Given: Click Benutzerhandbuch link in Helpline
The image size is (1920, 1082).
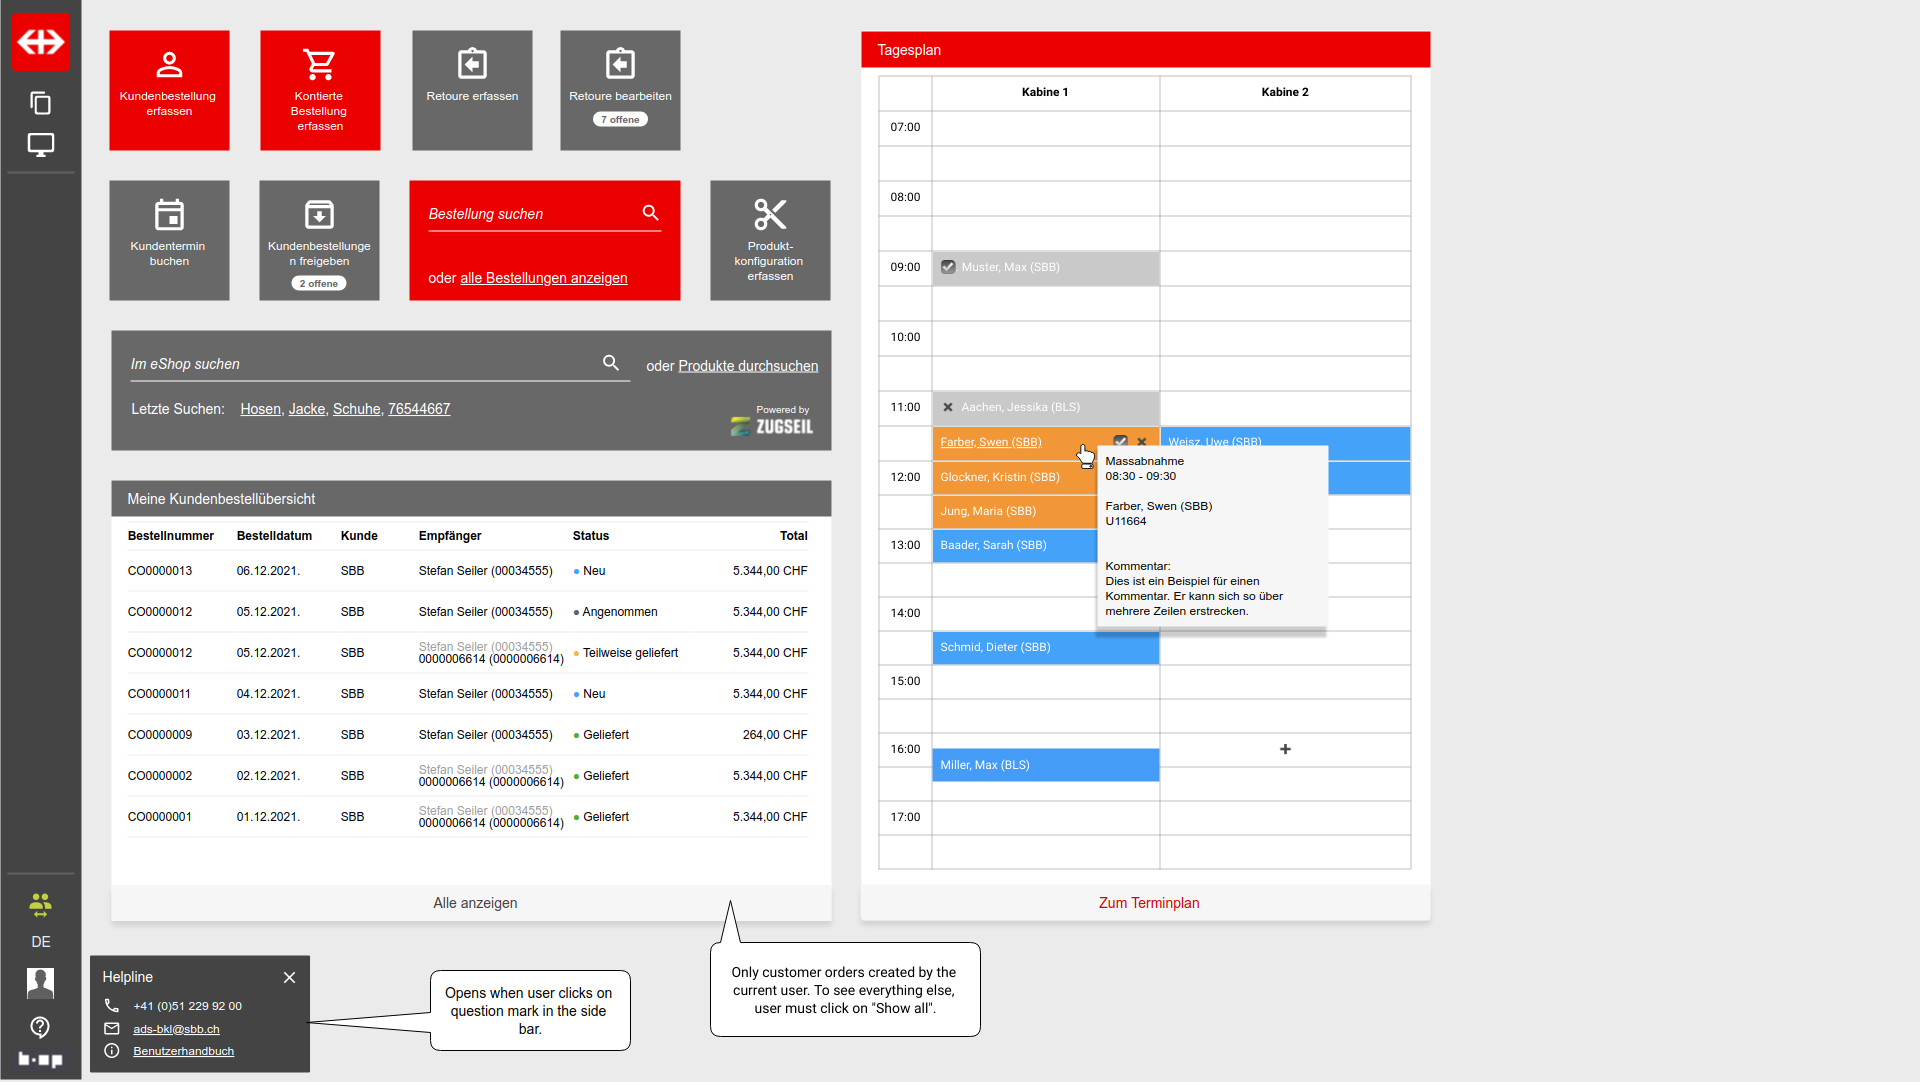Looking at the screenshot, I should tap(183, 1051).
